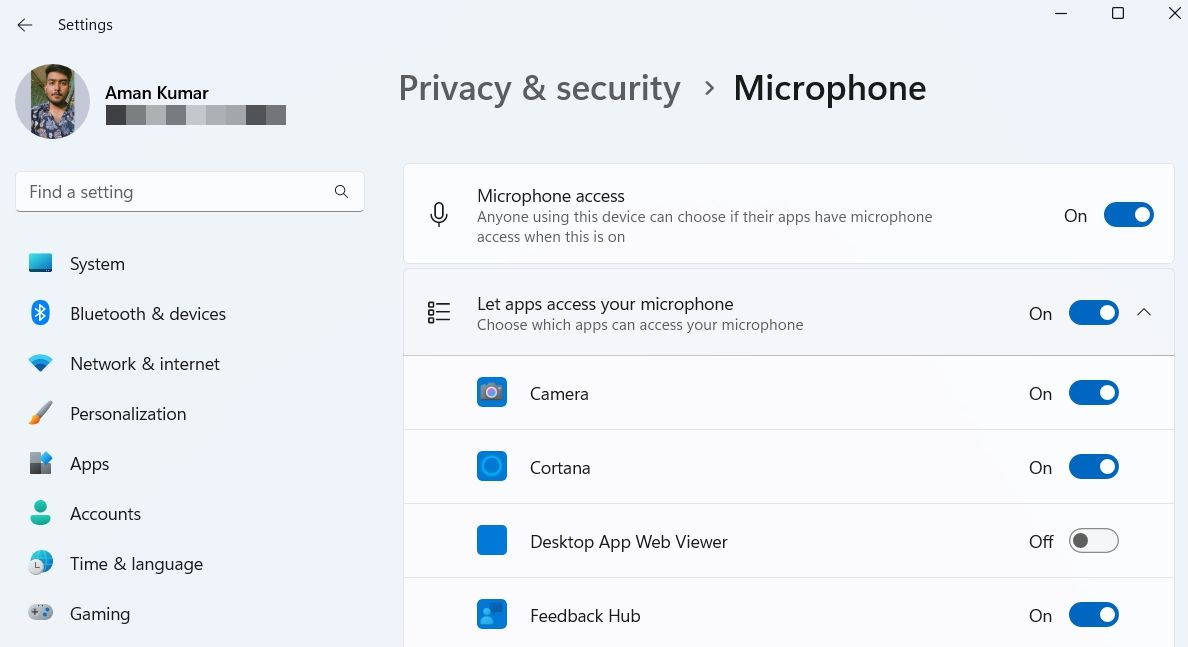
Task: Click the Network & internet wifi icon
Action: (x=40, y=363)
